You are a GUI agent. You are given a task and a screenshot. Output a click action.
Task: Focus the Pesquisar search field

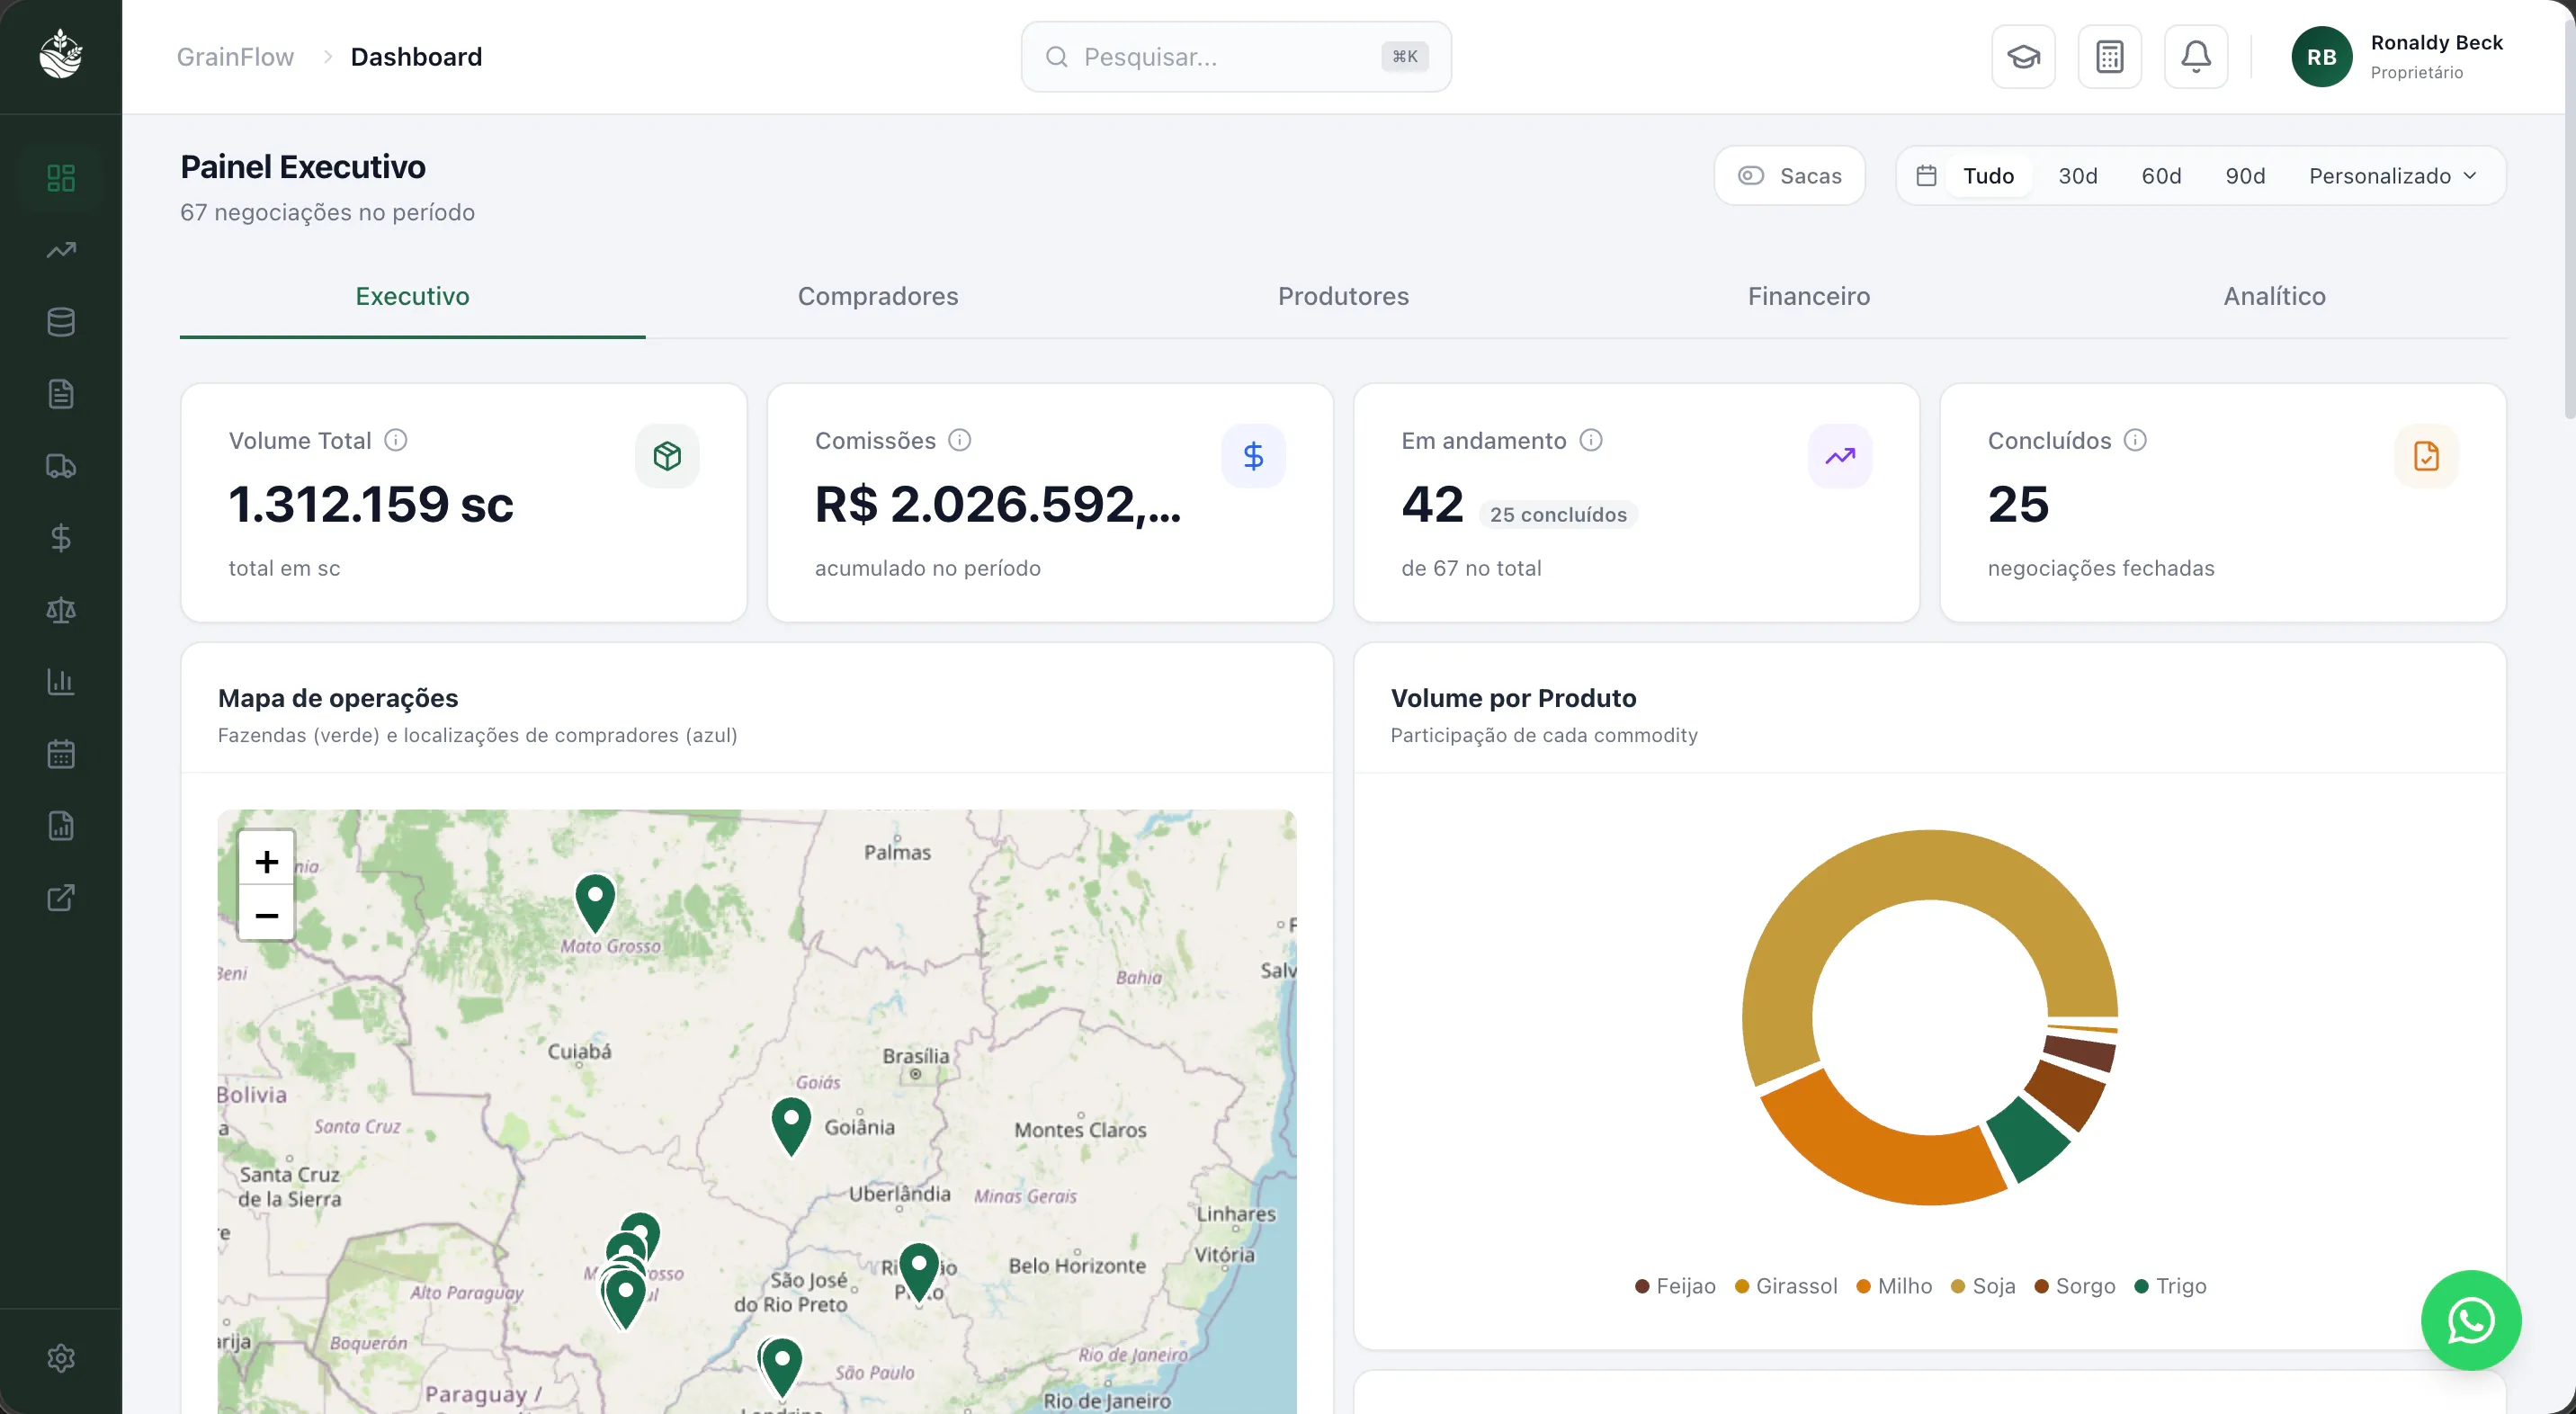pyautogui.click(x=1236, y=57)
